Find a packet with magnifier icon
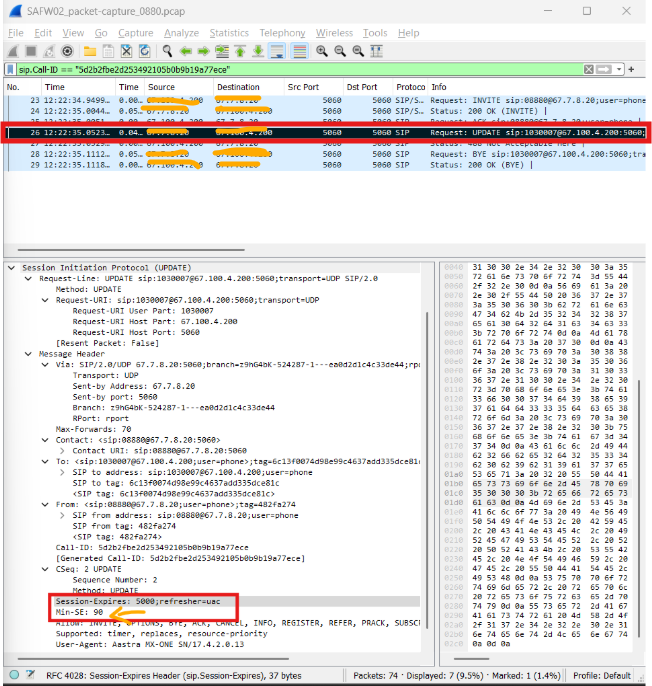The image size is (652, 686). tap(167, 52)
